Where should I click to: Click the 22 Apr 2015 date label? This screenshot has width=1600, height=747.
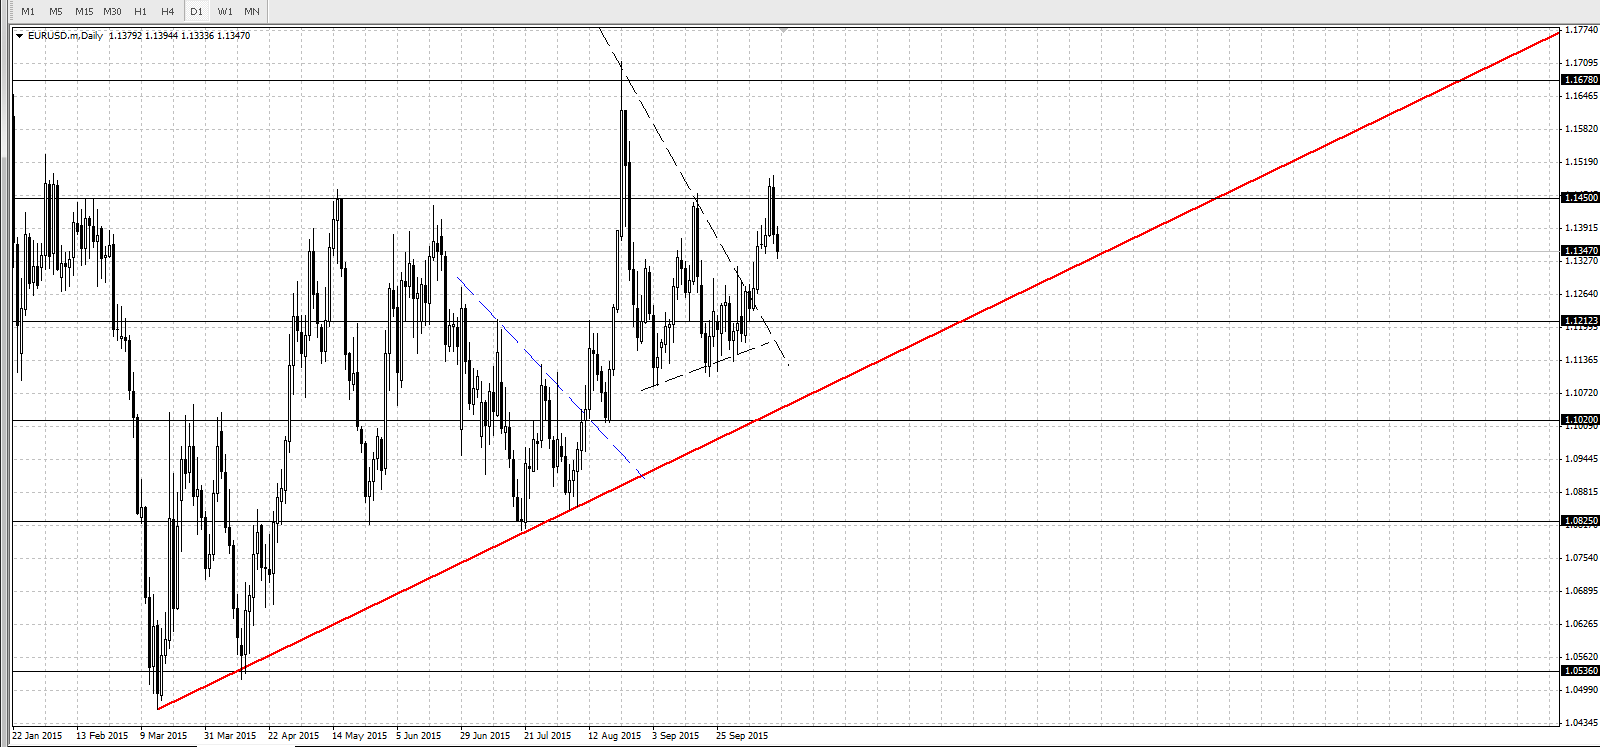point(294,736)
